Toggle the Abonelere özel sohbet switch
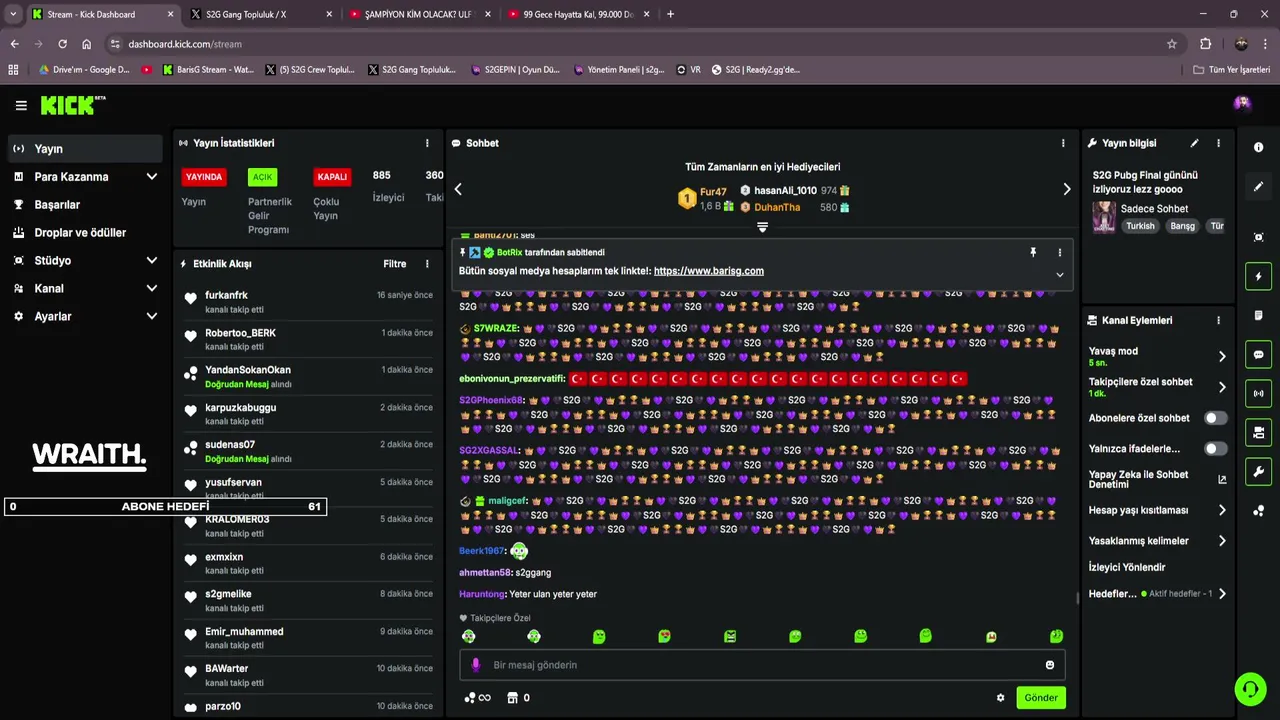Screen dimensions: 1280x720 point(1215,418)
